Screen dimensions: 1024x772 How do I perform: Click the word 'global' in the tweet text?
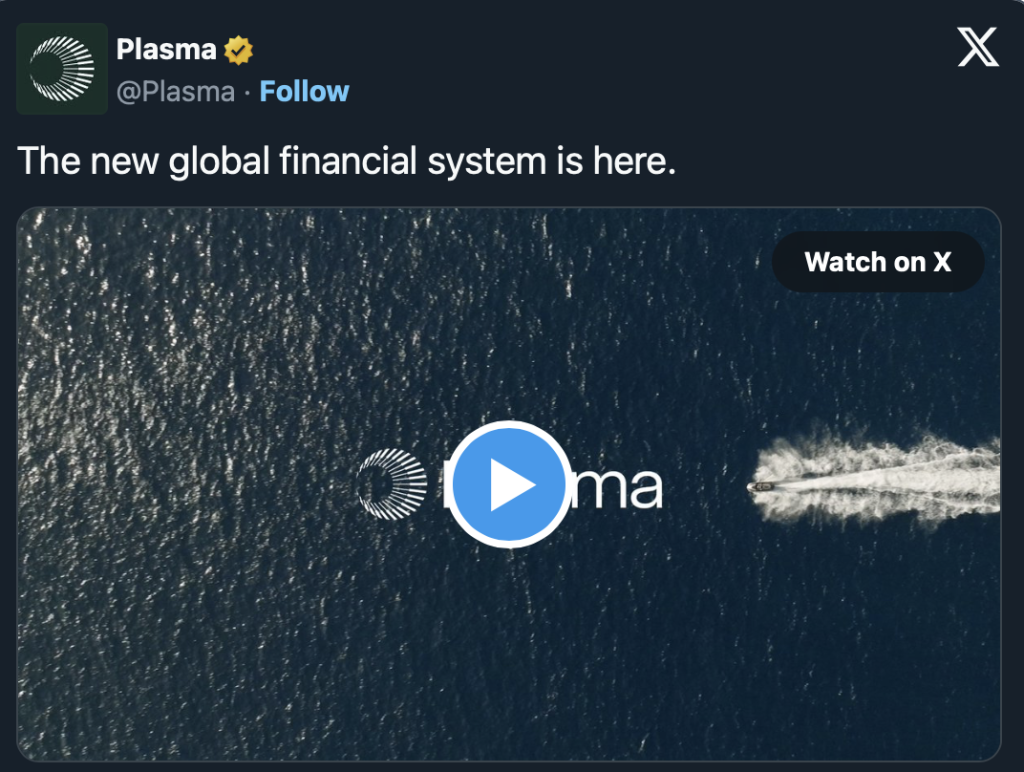pos(219,162)
